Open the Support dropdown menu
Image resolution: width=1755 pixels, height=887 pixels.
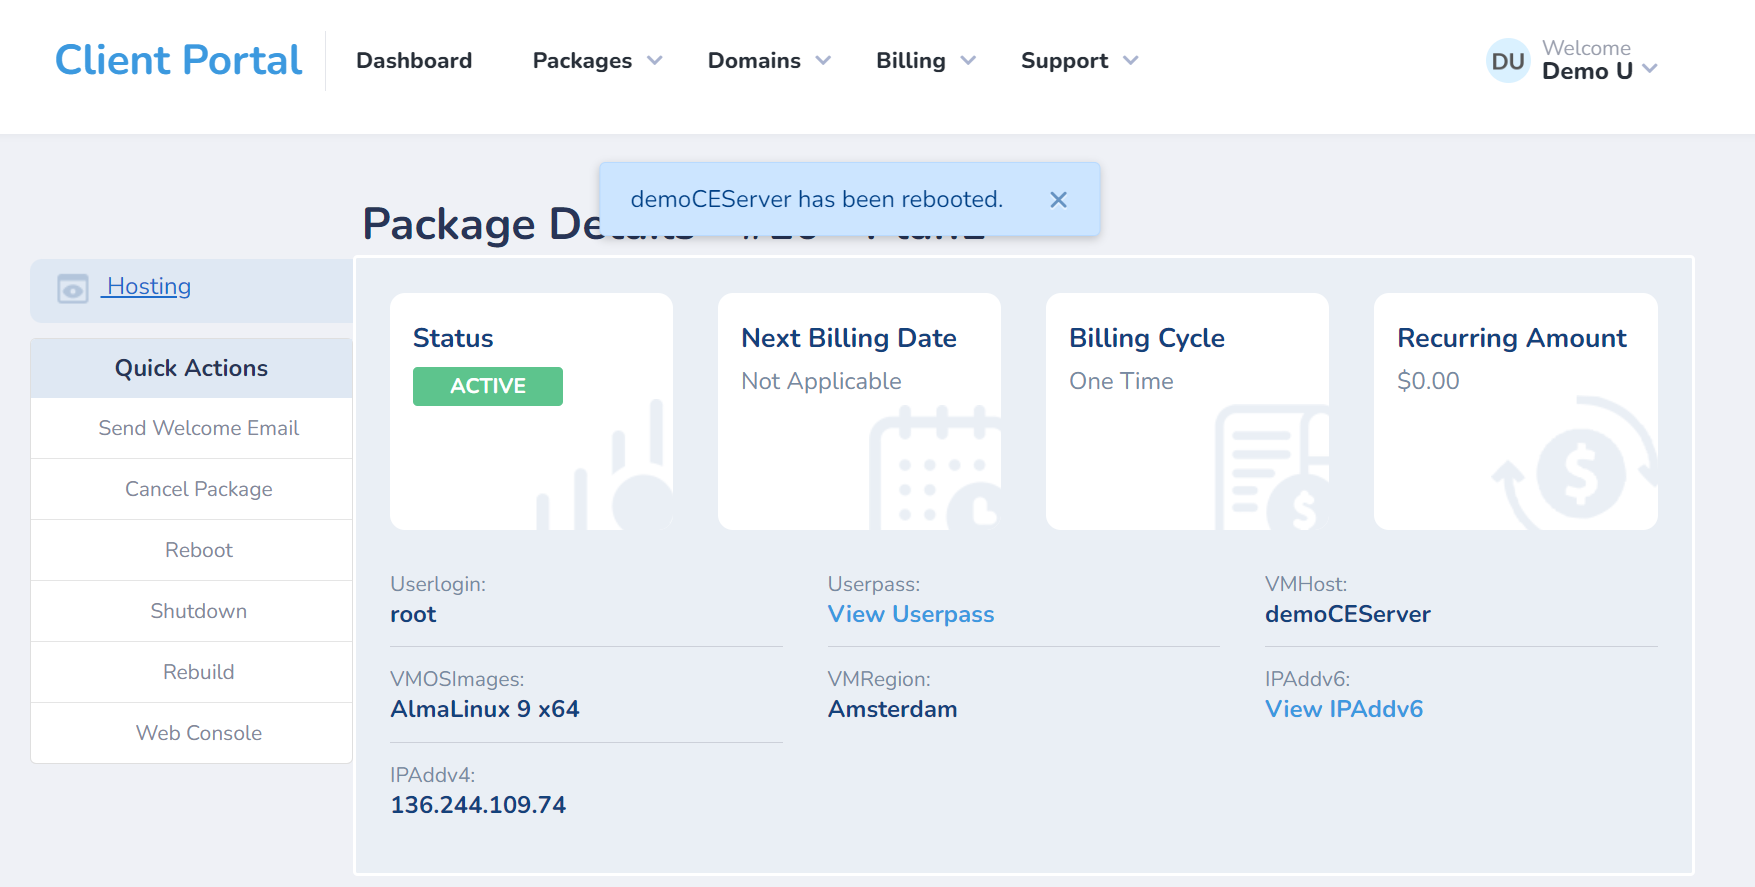(1079, 61)
